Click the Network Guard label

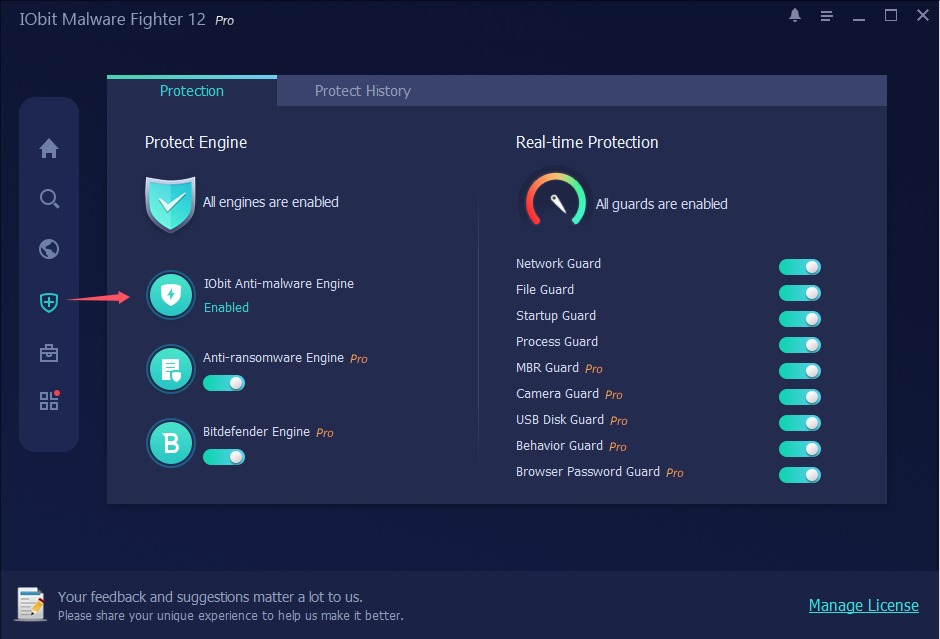pos(558,264)
